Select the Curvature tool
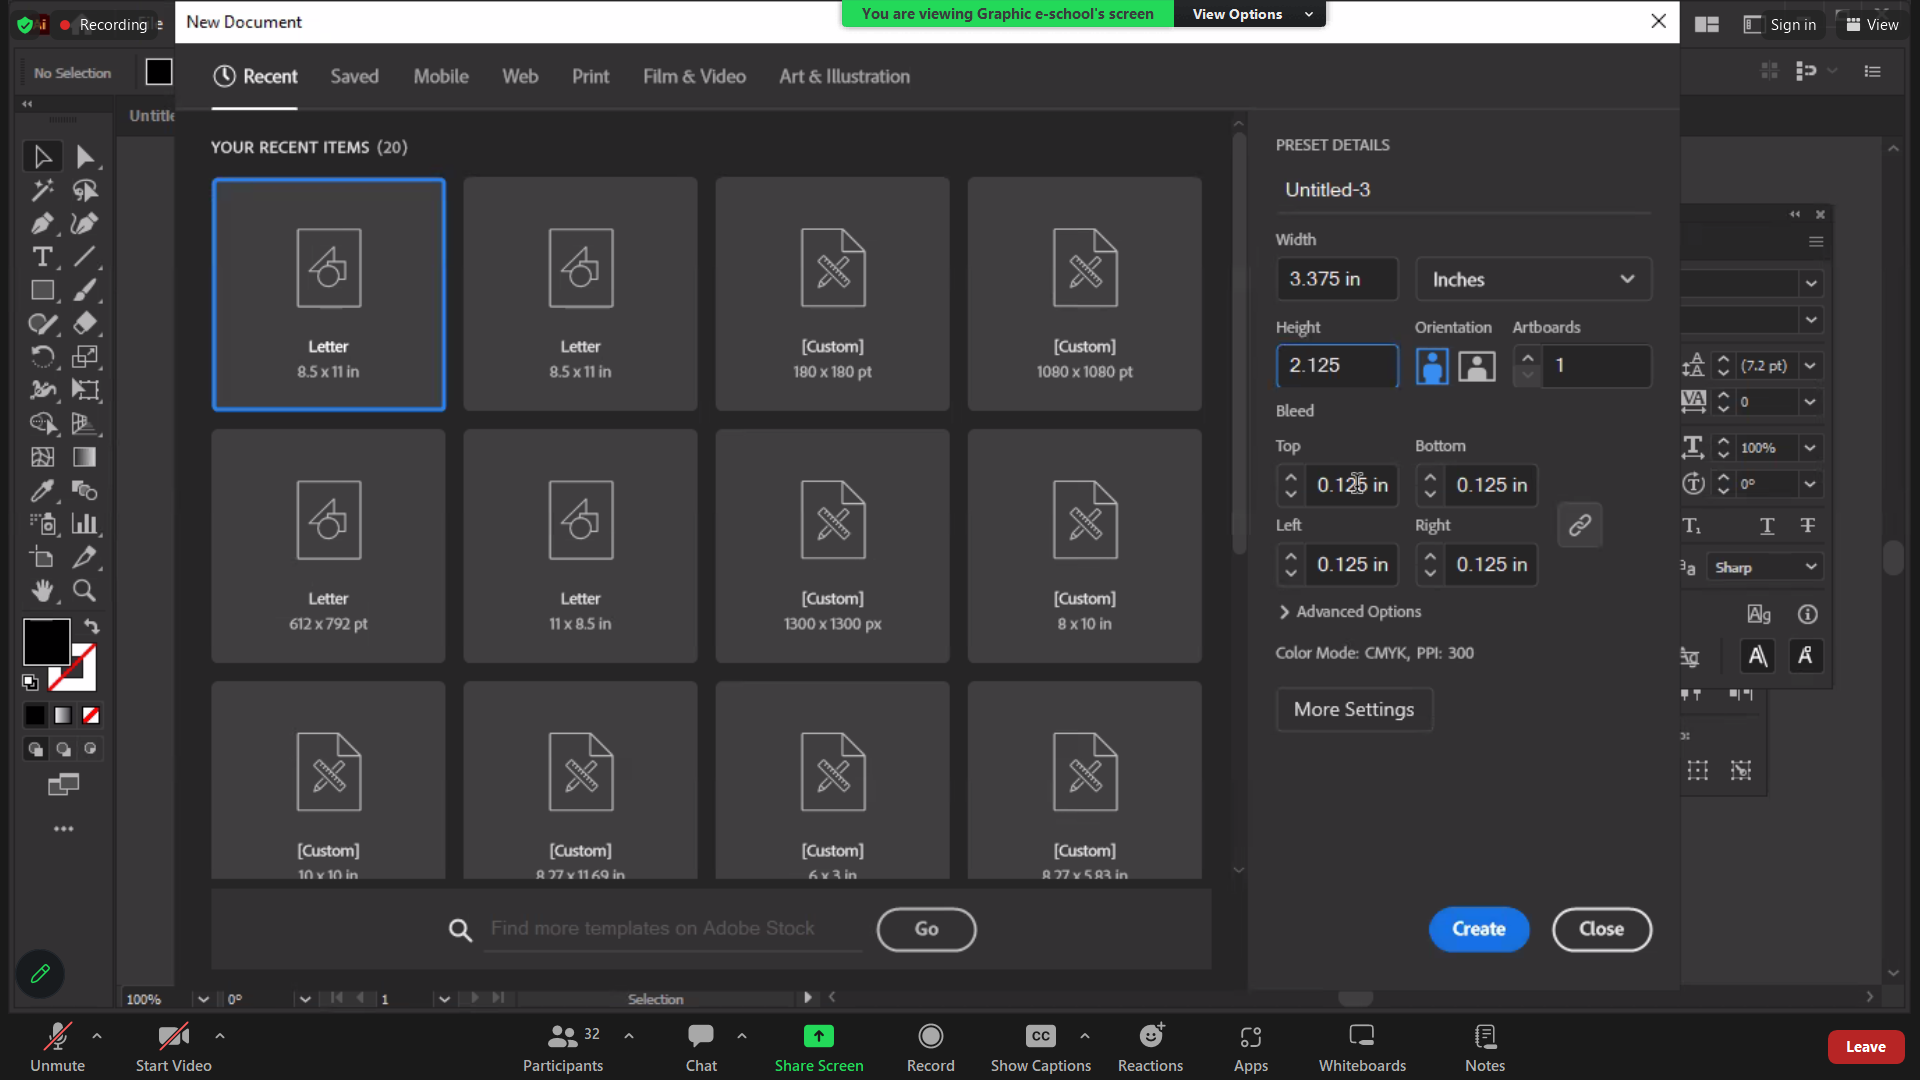 coord(85,223)
